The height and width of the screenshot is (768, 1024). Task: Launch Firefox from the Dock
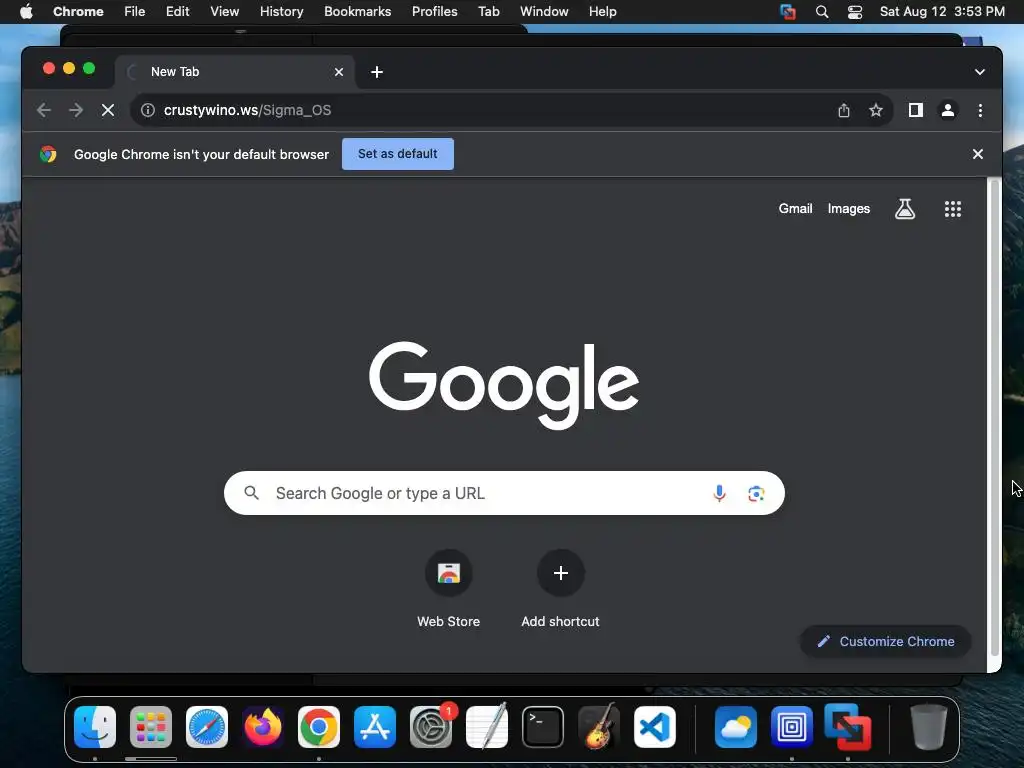[263, 727]
